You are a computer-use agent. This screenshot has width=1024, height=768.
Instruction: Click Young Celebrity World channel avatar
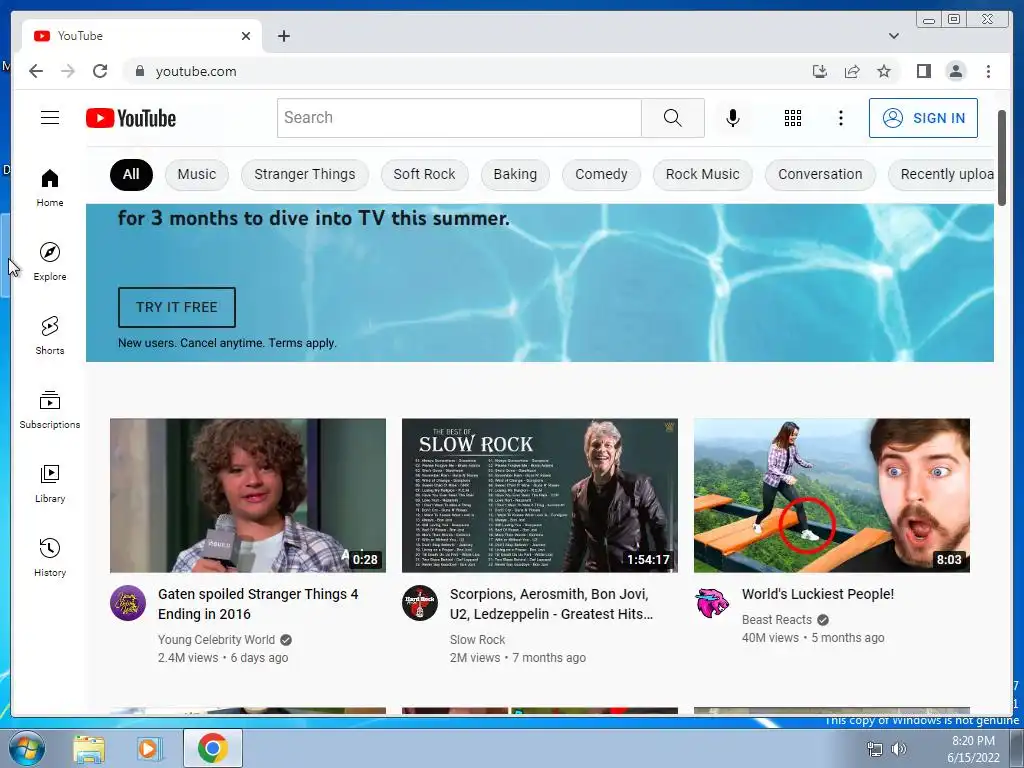(128, 603)
